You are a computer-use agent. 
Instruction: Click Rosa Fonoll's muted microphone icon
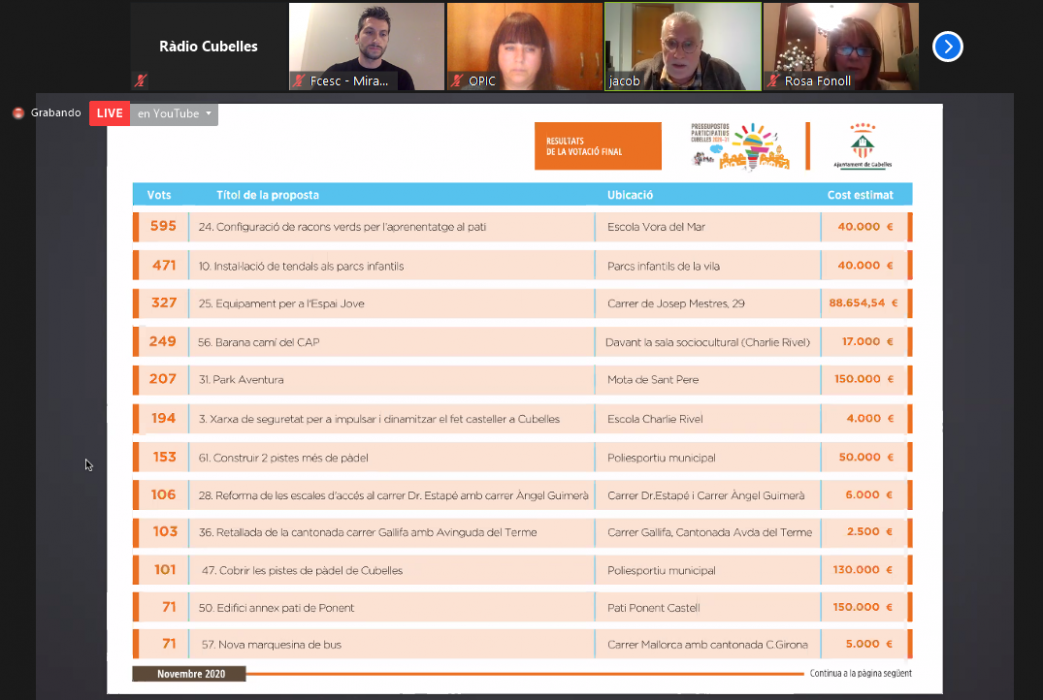[773, 81]
